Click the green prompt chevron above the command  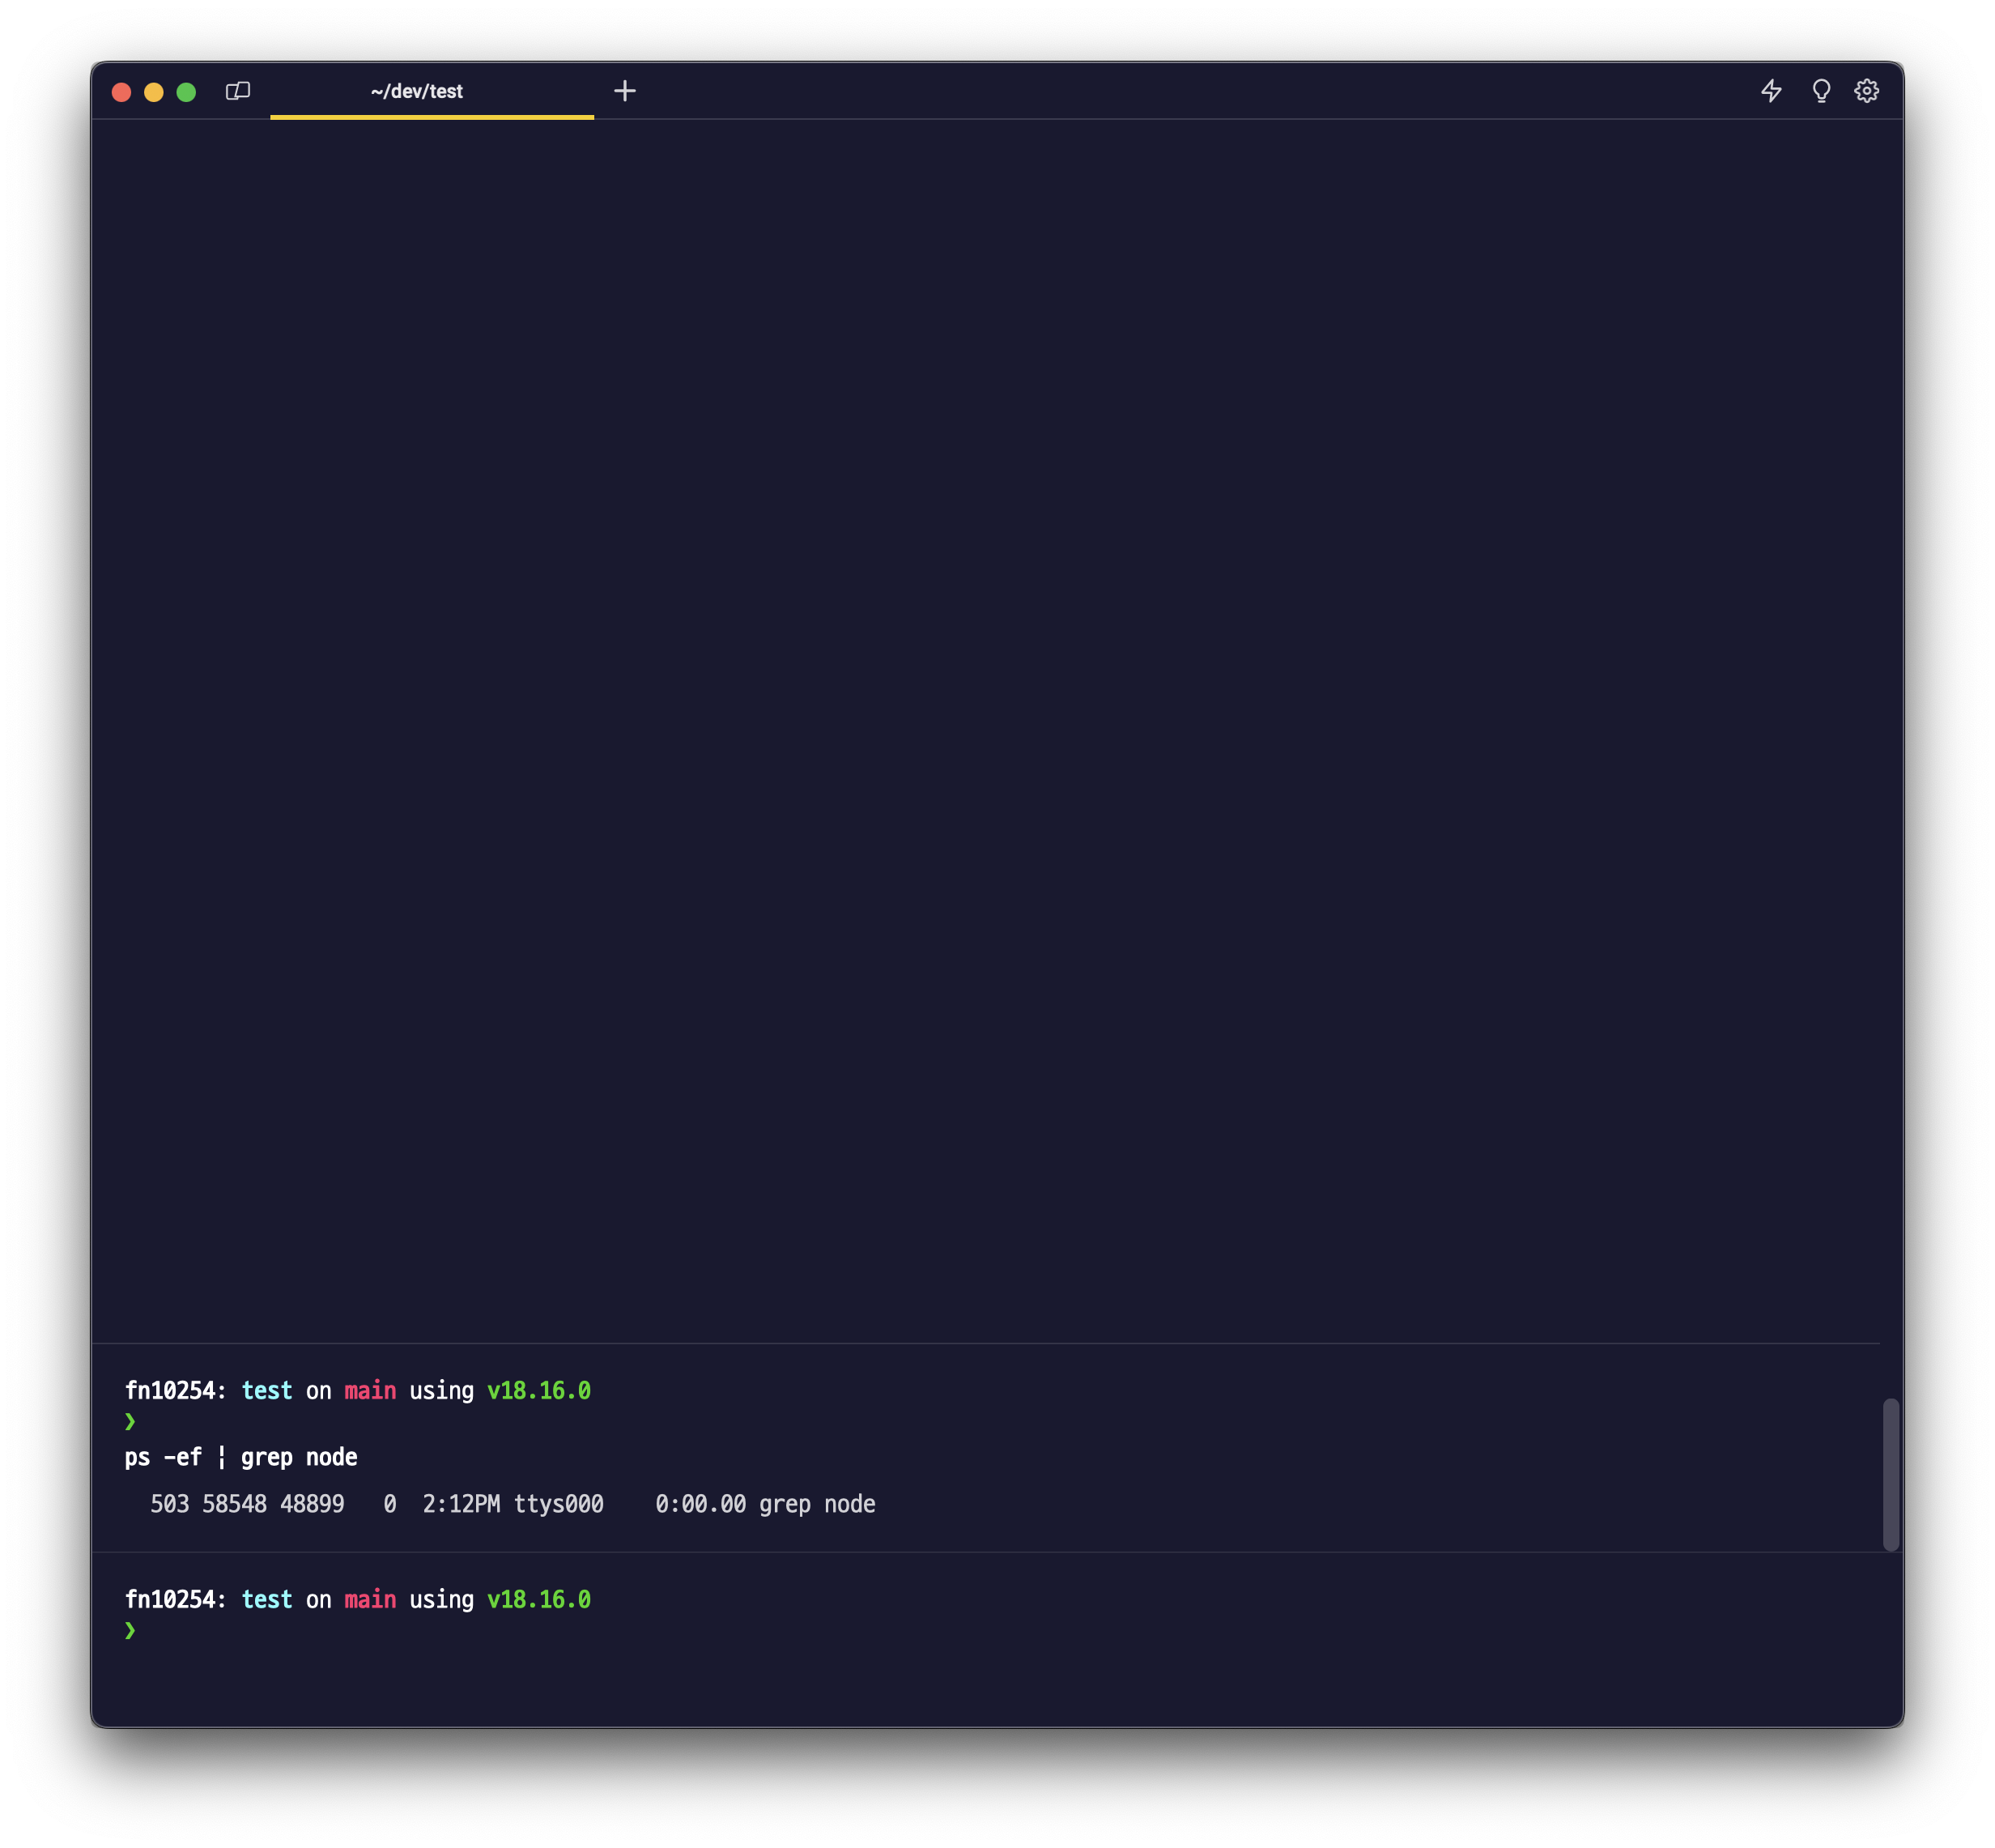(131, 1421)
